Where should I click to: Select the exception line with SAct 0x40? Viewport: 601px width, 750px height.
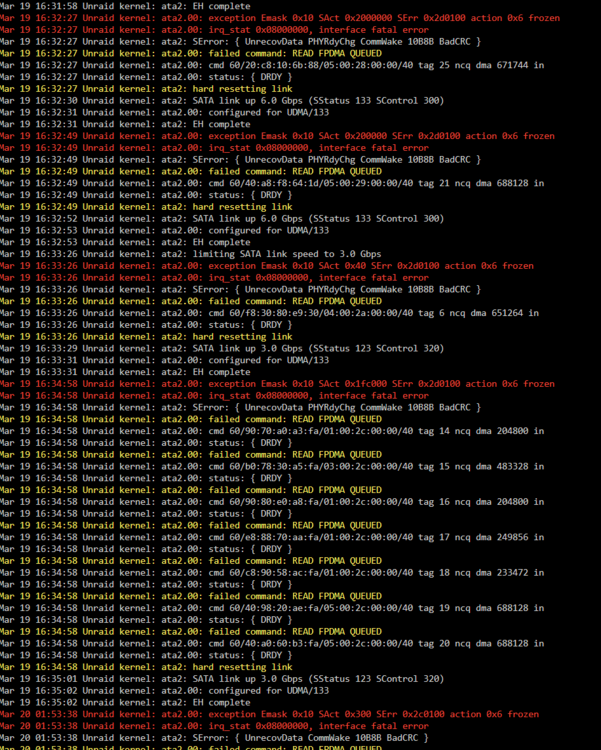pyautogui.click(x=267, y=266)
